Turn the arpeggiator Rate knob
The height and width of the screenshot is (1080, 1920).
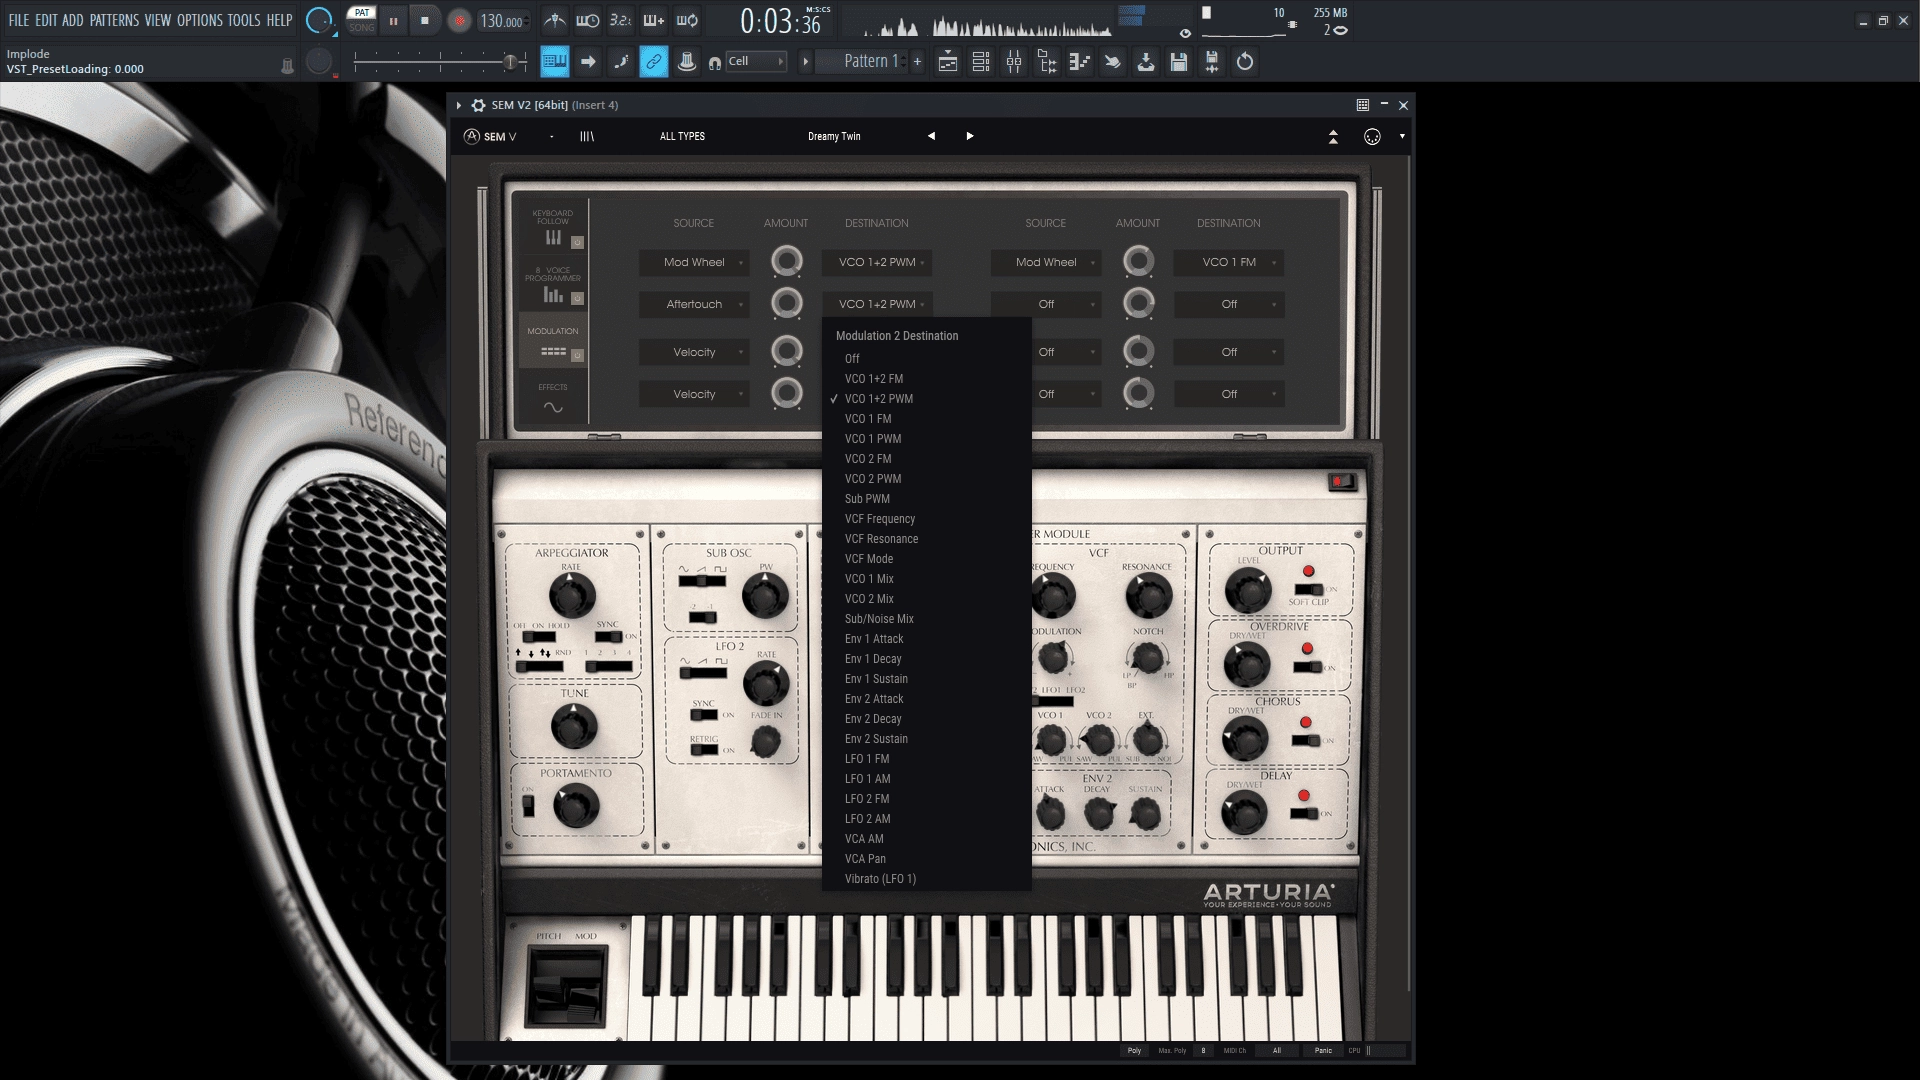(571, 597)
